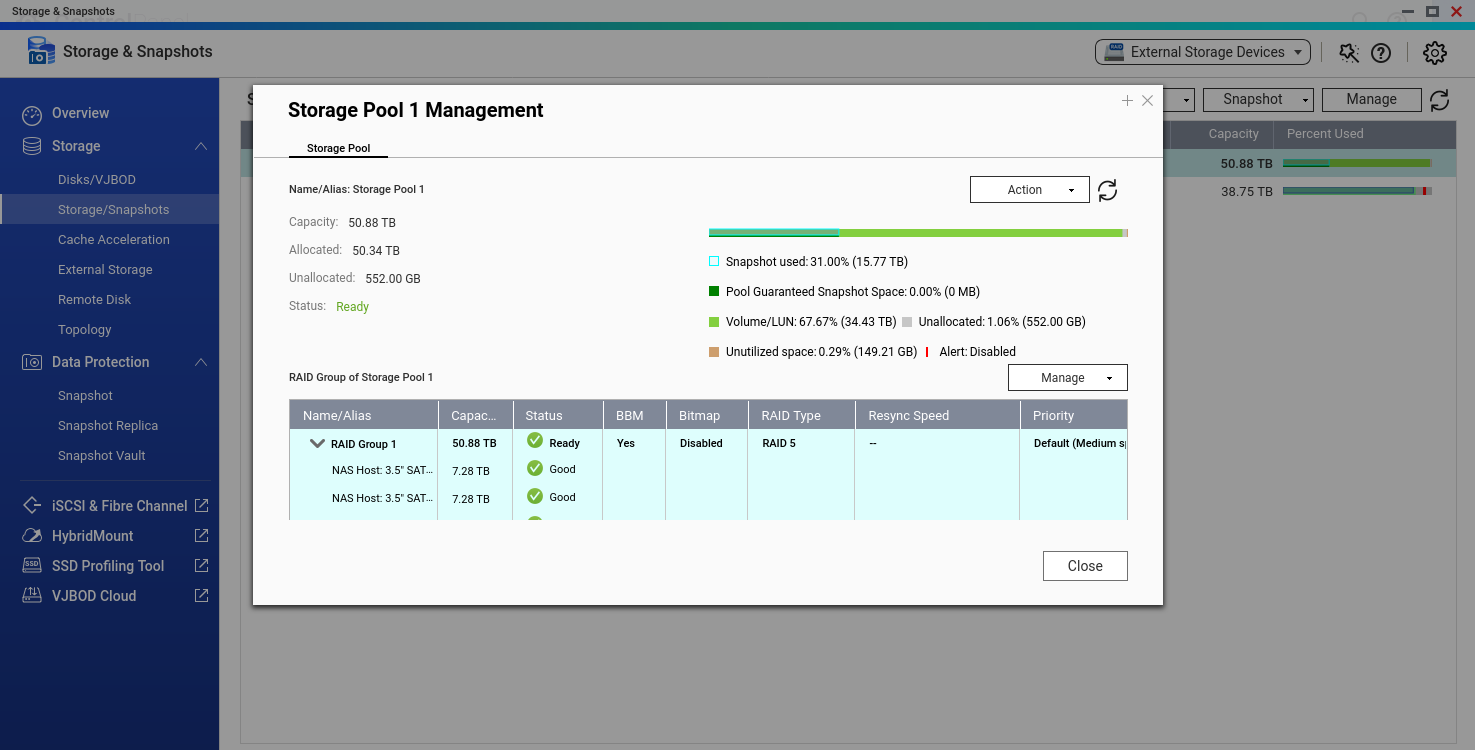The image size is (1475, 750).
Task: Open External Storage Devices dropdown
Action: pos(1202,52)
